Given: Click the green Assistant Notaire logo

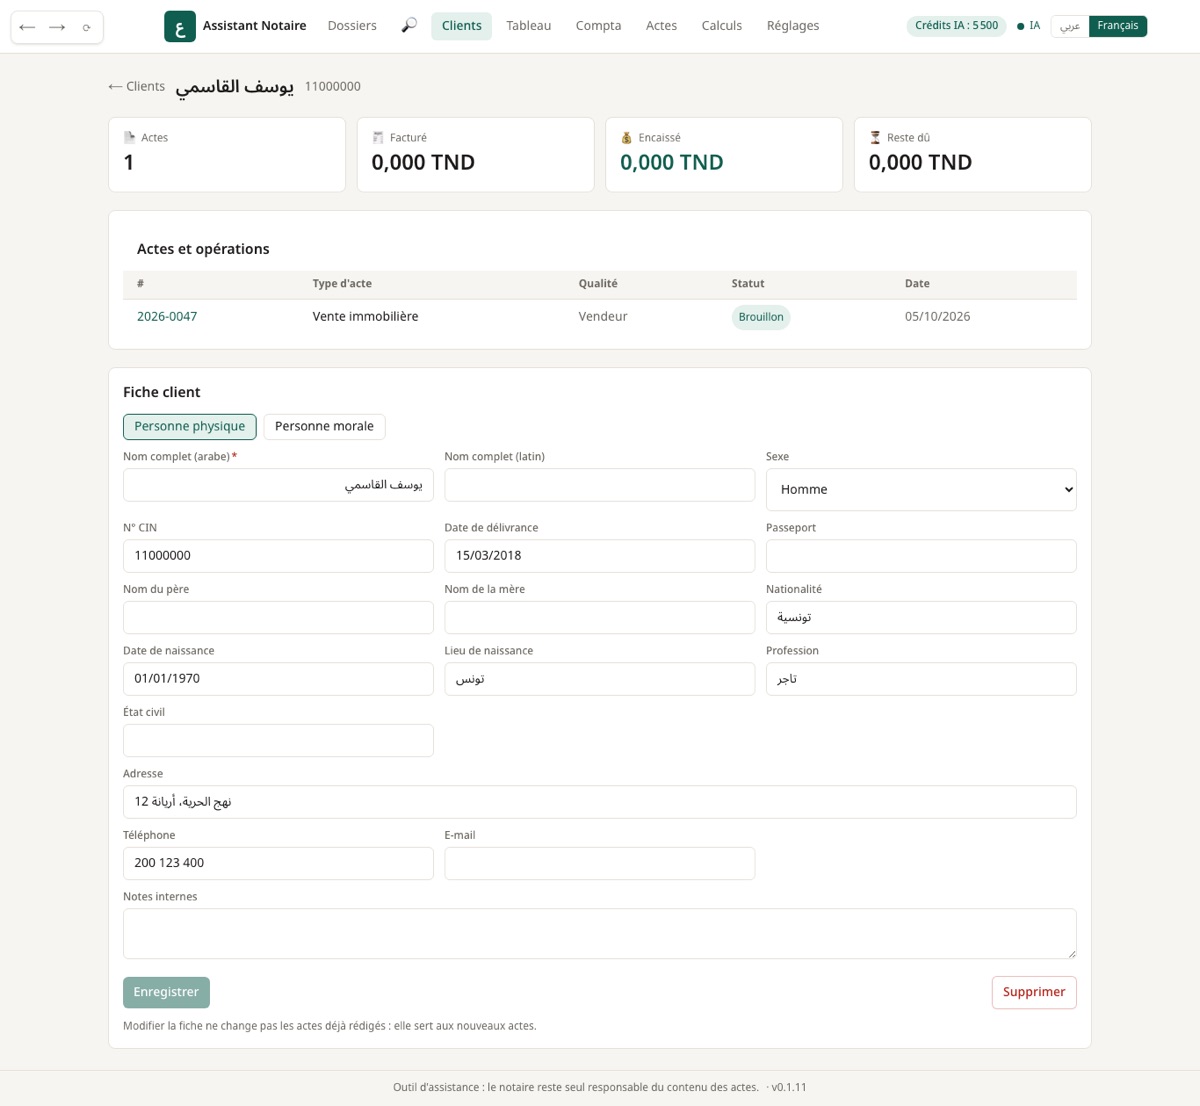Looking at the screenshot, I should (180, 26).
